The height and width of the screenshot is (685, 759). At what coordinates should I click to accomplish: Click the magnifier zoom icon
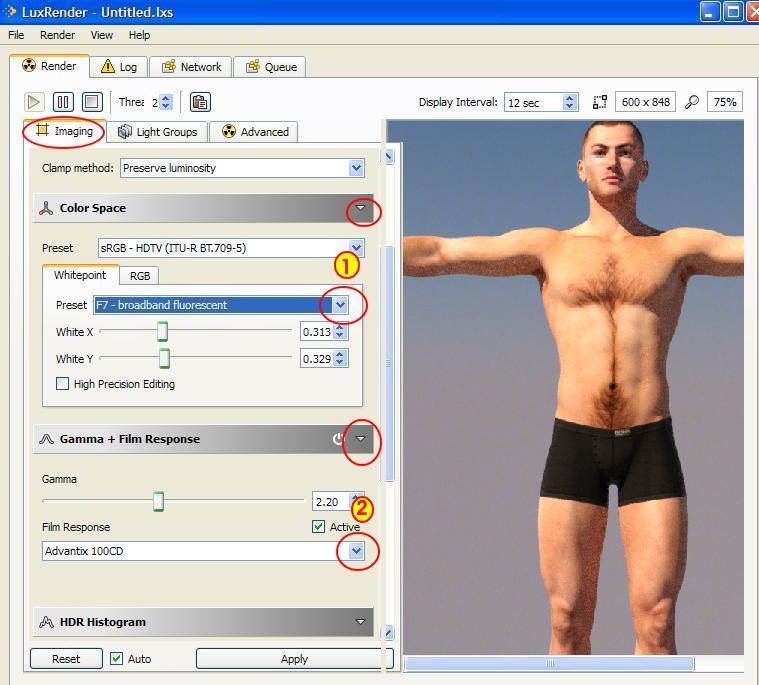click(x=691, y=102)
